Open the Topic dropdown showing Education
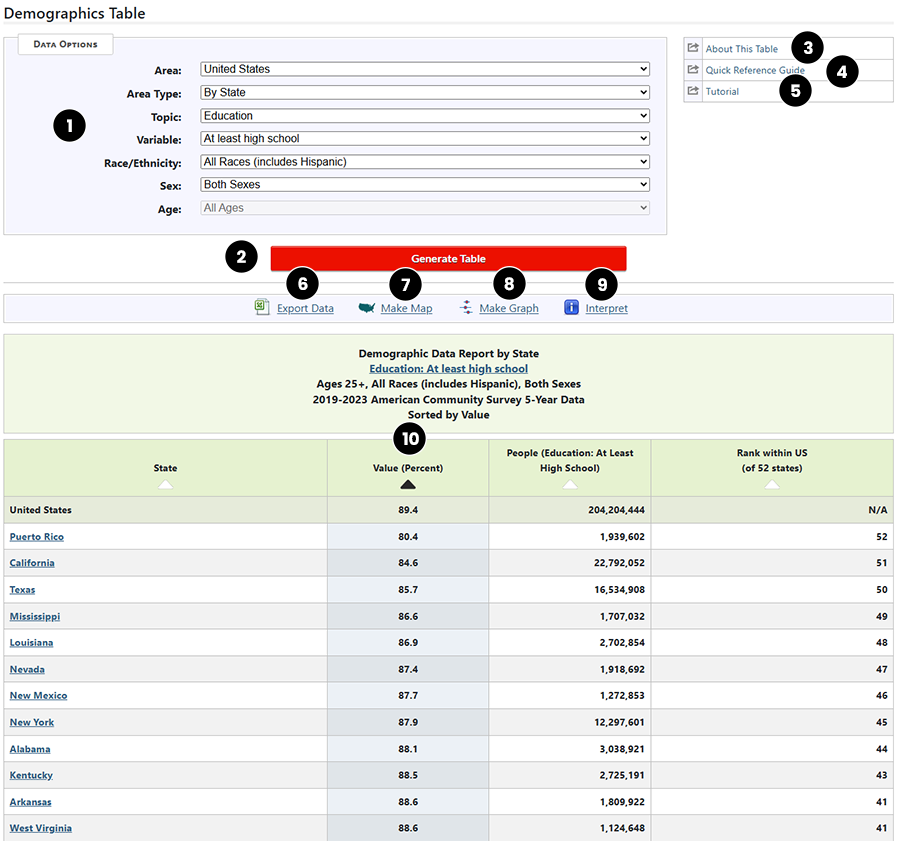Viewport: 900px width, 841px height. 425,115
